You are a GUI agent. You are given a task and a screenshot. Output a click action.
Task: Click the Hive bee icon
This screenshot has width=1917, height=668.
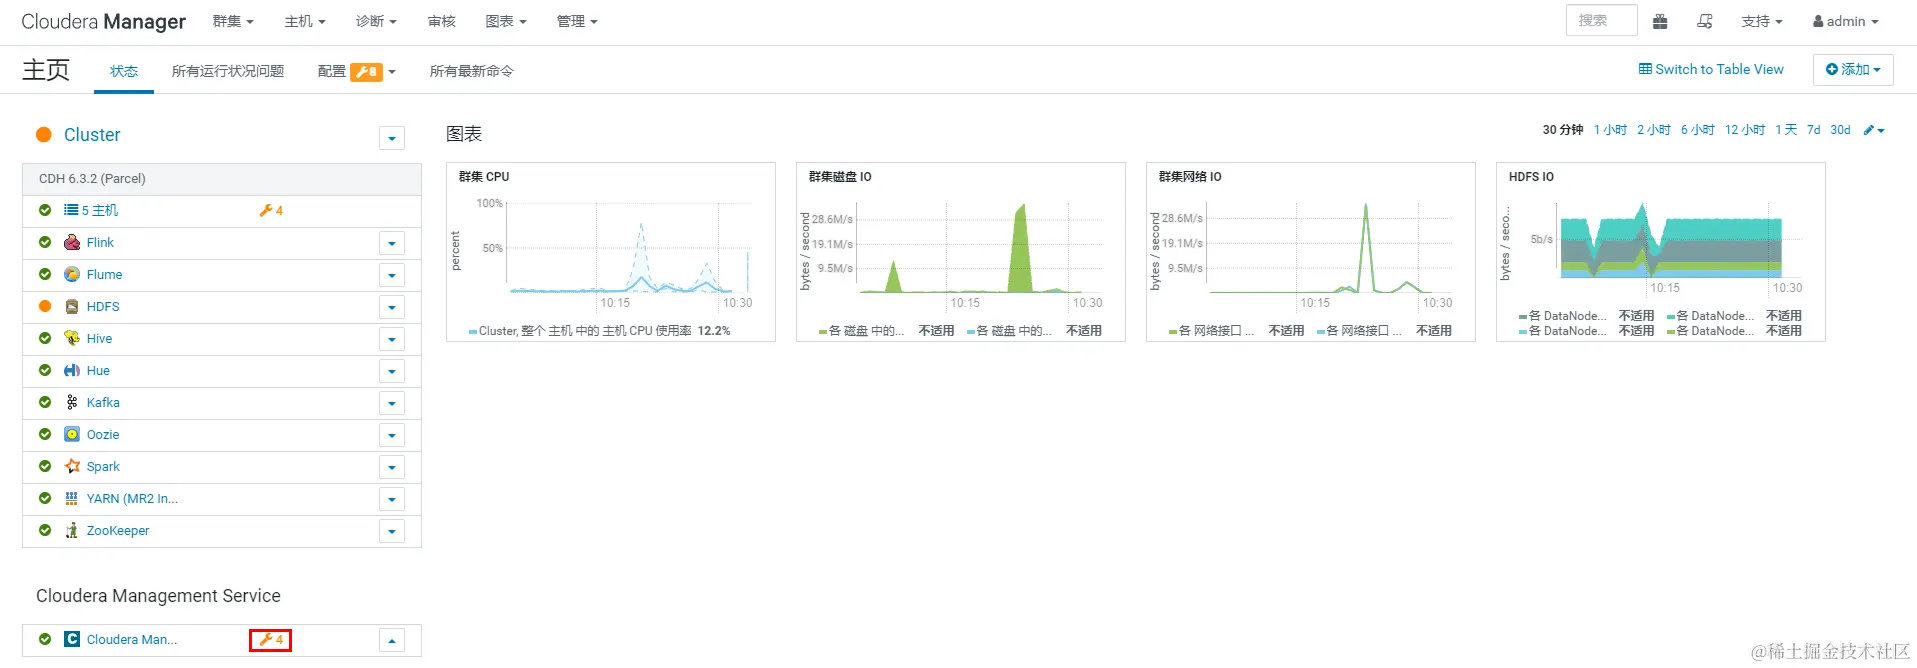click(x=72, y=338)
